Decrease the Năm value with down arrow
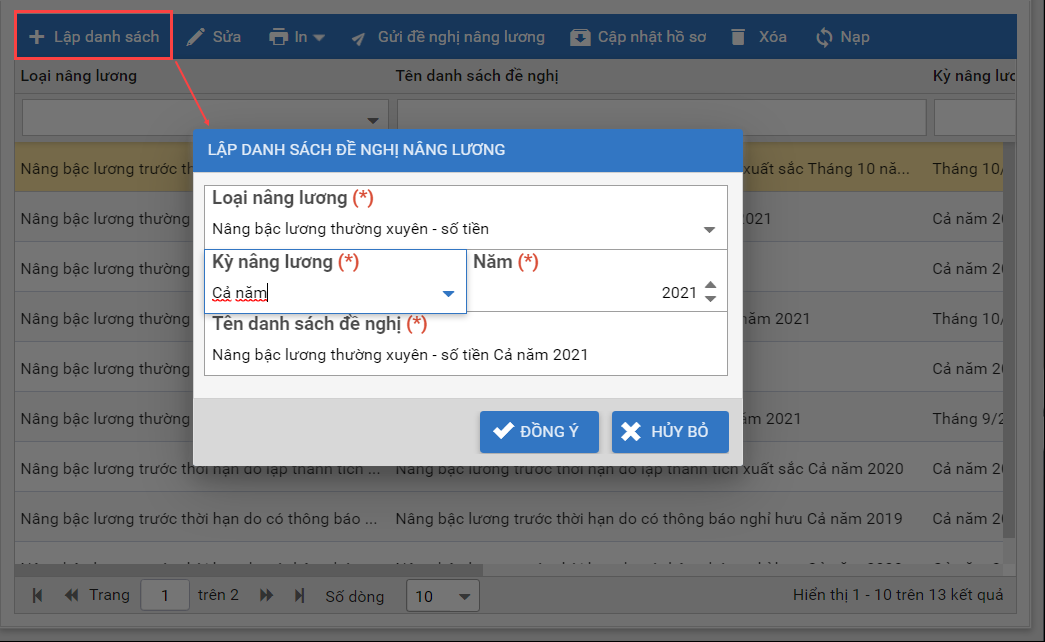This screenshot has height=642, width=1045. [710, 299]
